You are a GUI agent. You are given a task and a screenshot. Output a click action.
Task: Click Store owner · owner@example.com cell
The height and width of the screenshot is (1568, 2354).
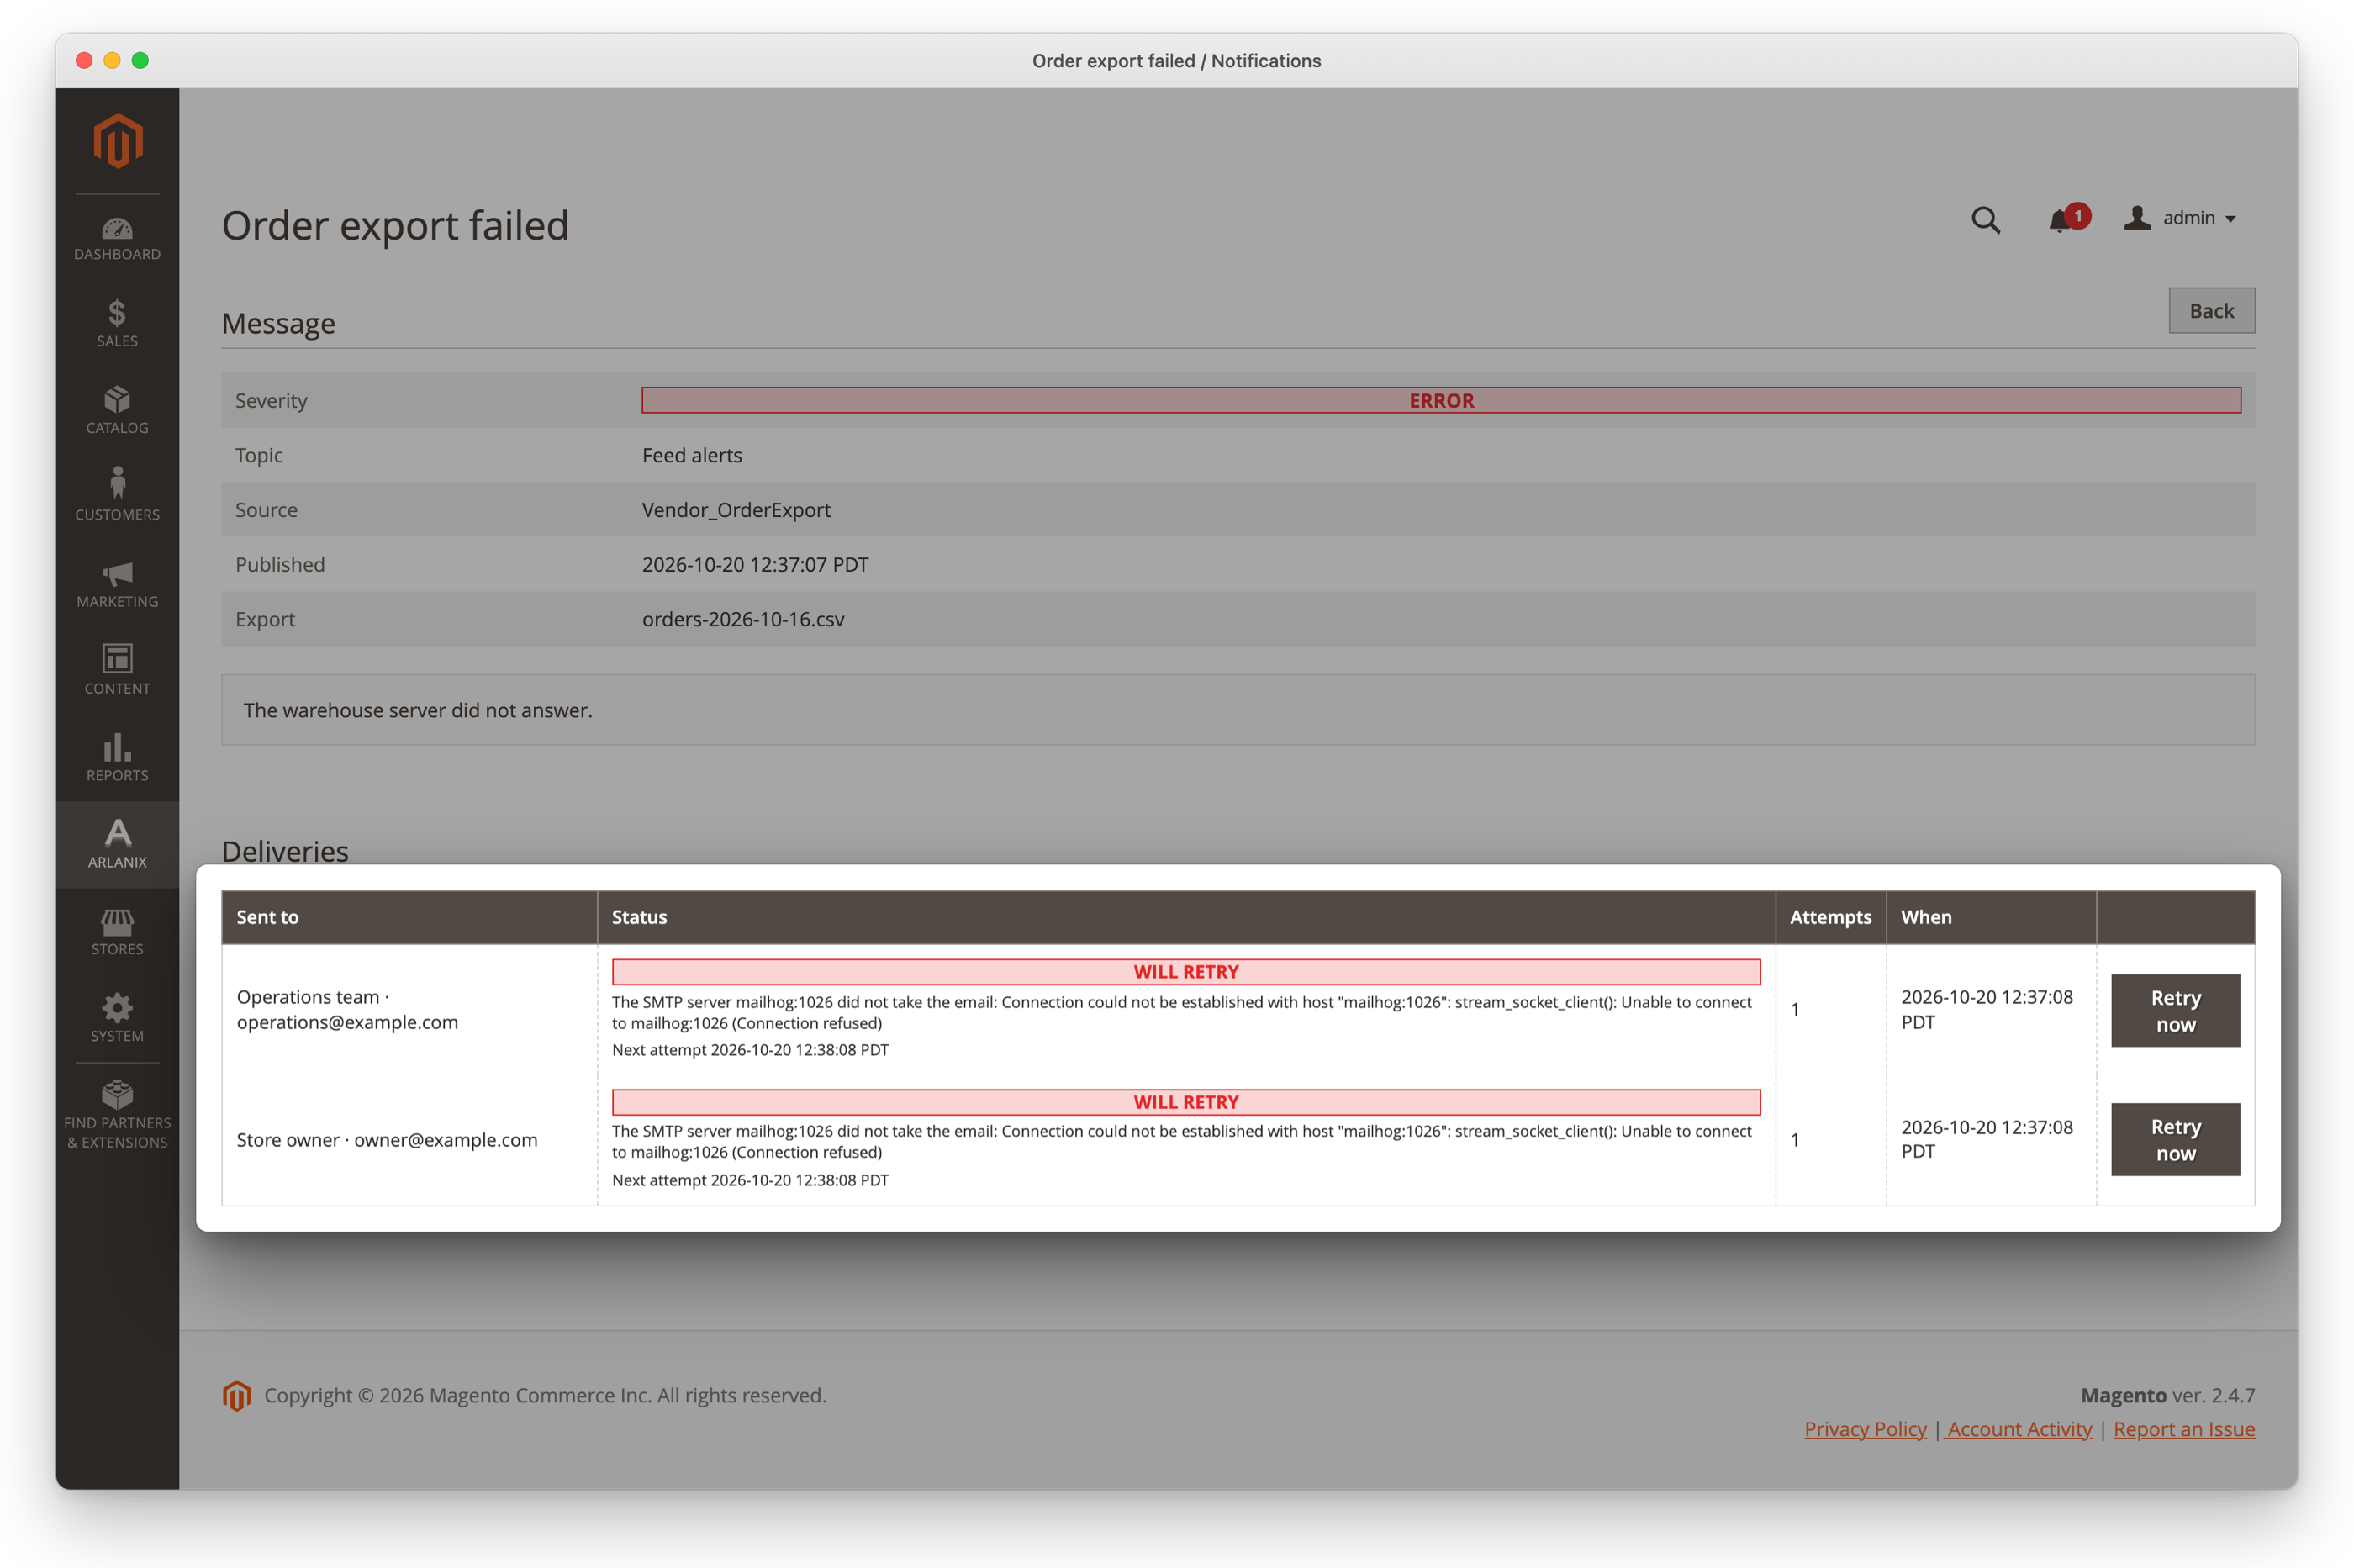409,1140
